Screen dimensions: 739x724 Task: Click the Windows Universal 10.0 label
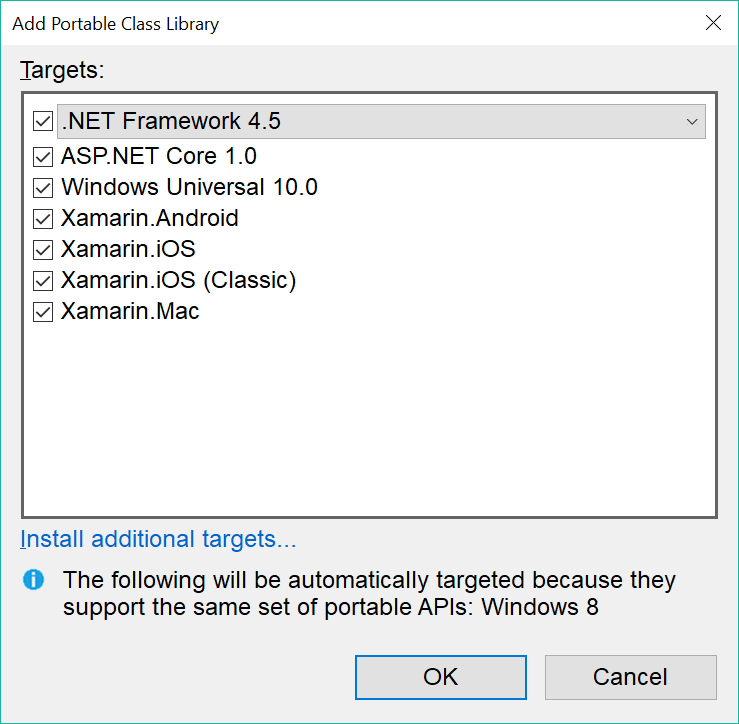click(x=189, y=187)
